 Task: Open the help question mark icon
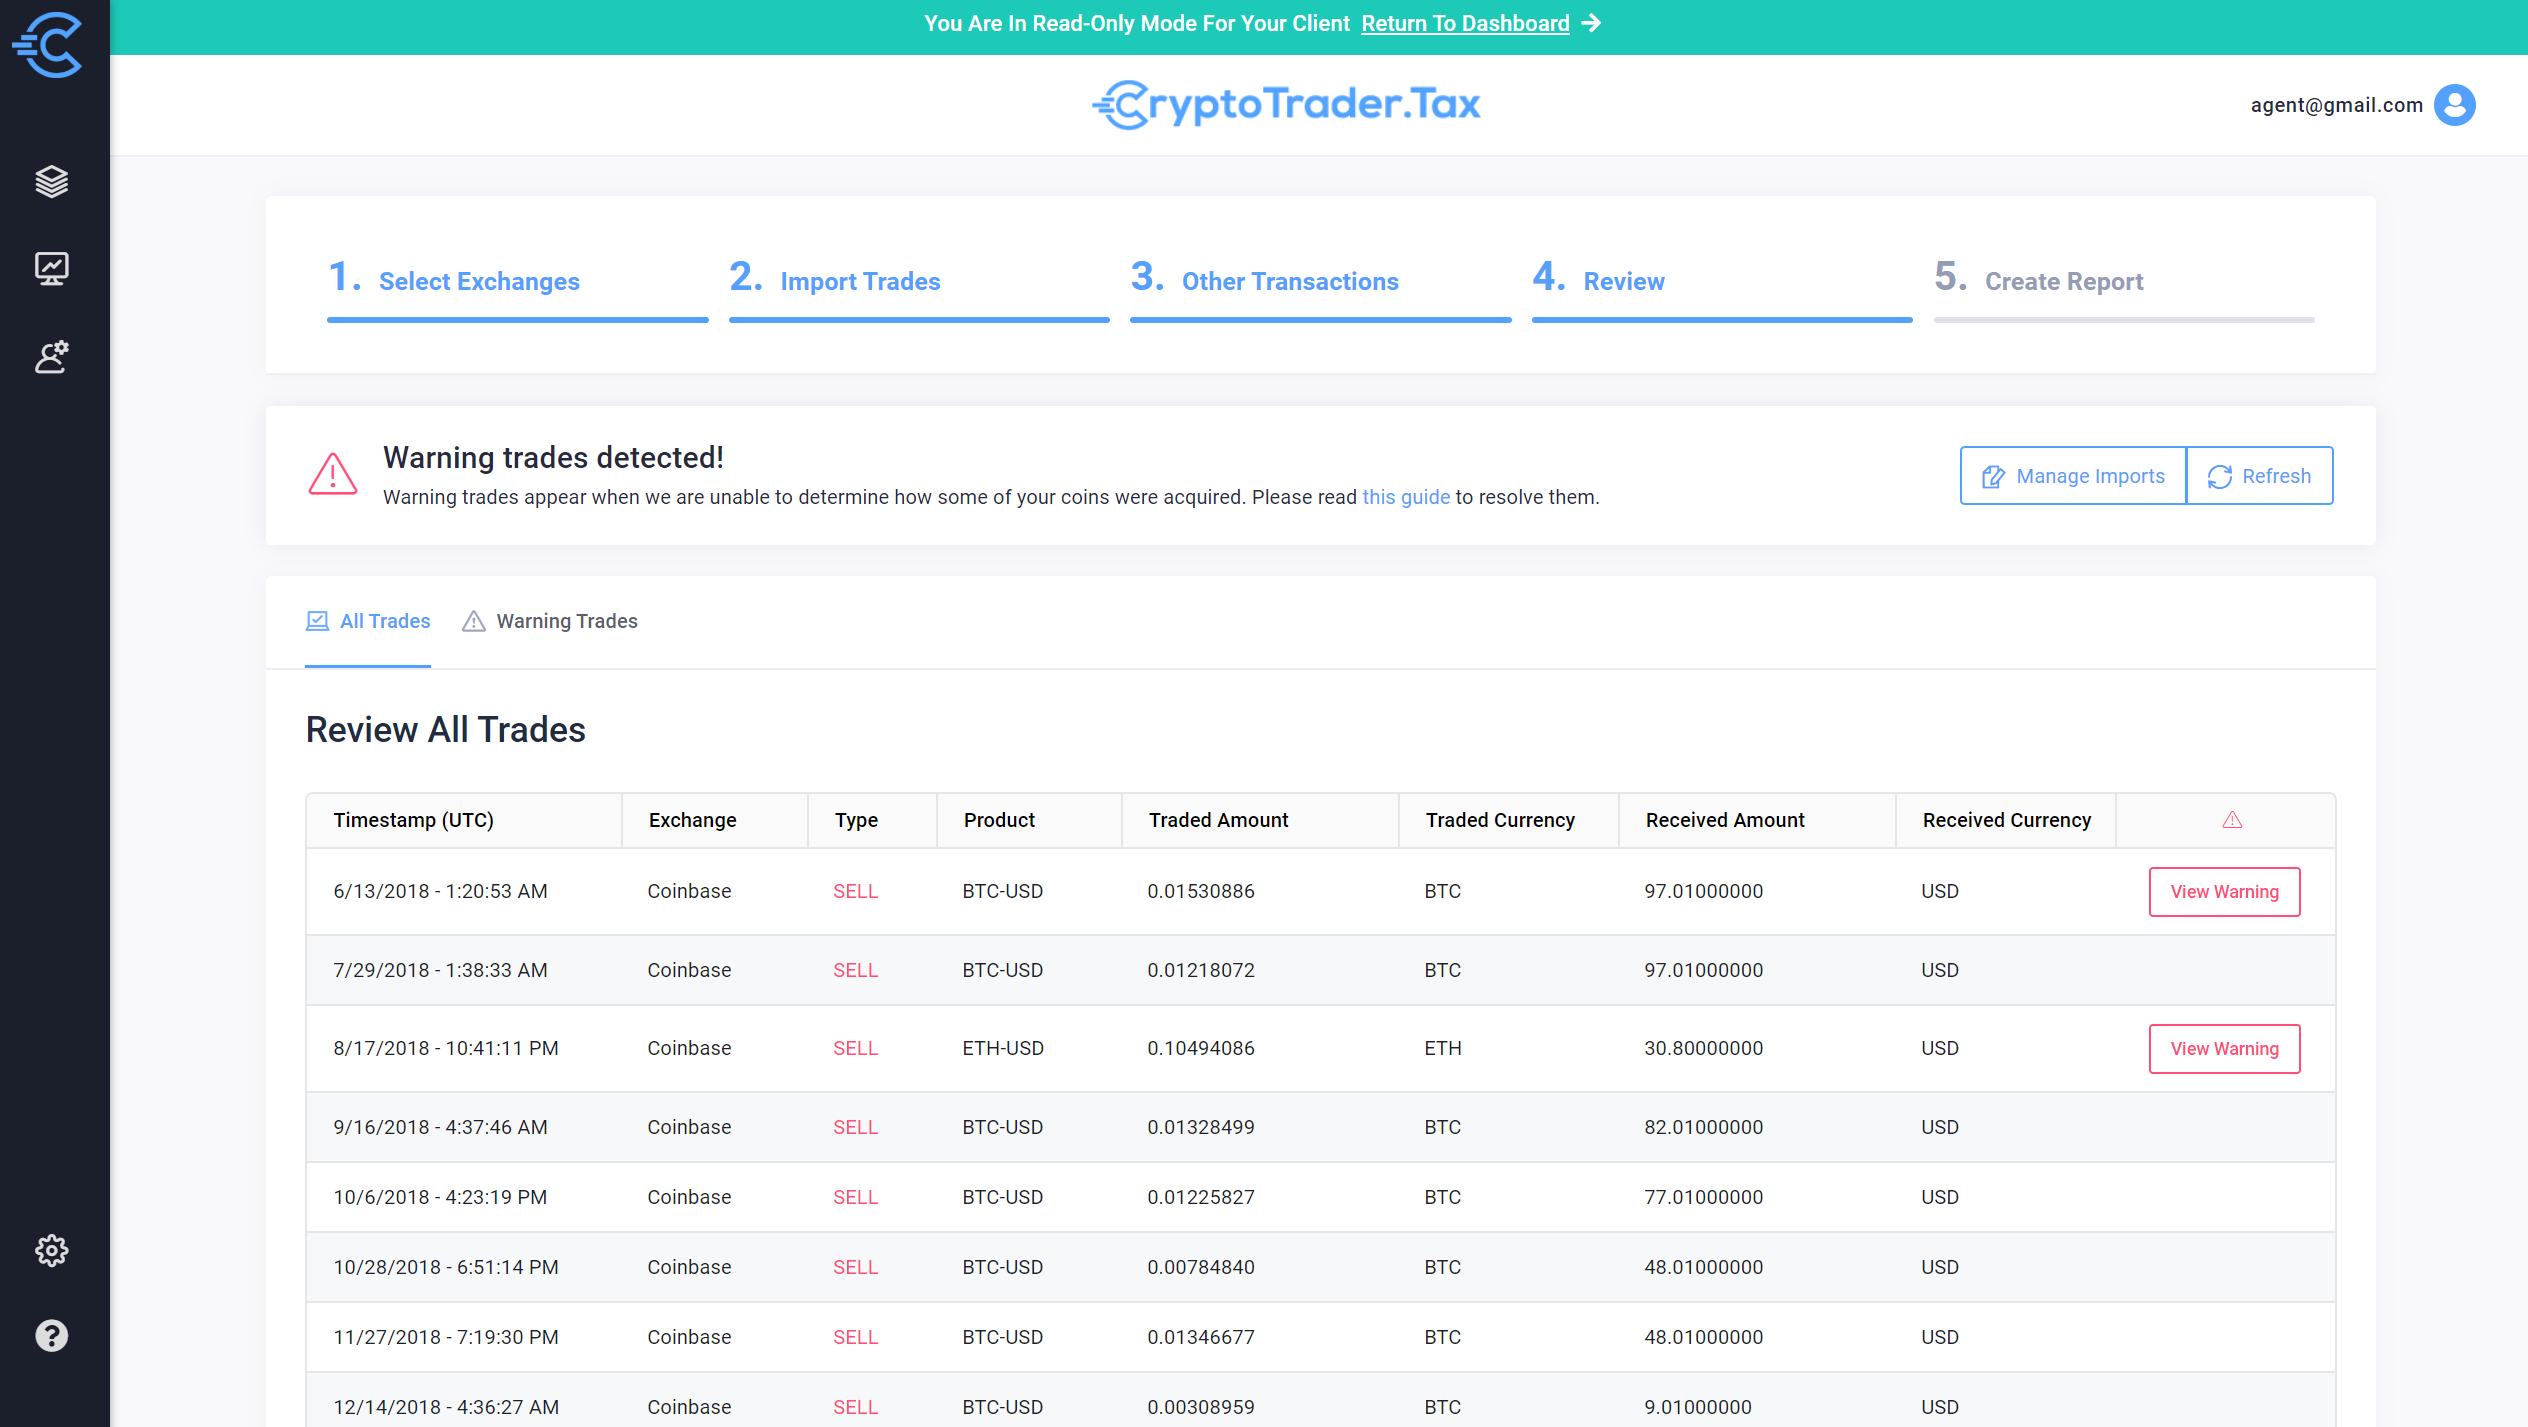[52, 1335]
